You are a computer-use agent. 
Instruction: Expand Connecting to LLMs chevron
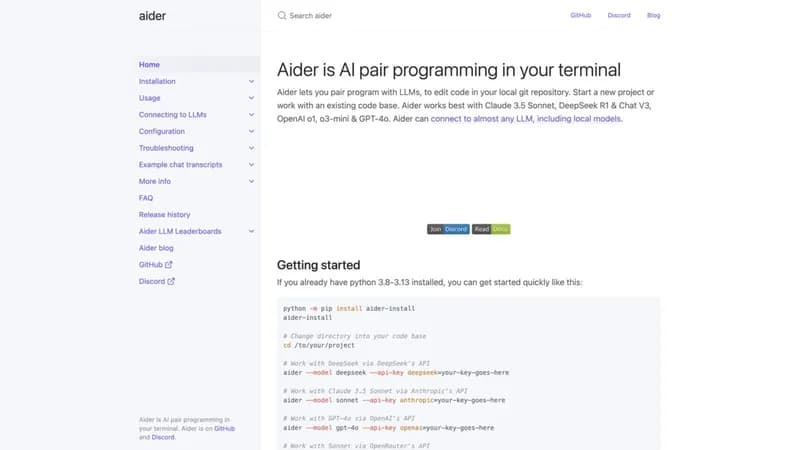[251, 115]
